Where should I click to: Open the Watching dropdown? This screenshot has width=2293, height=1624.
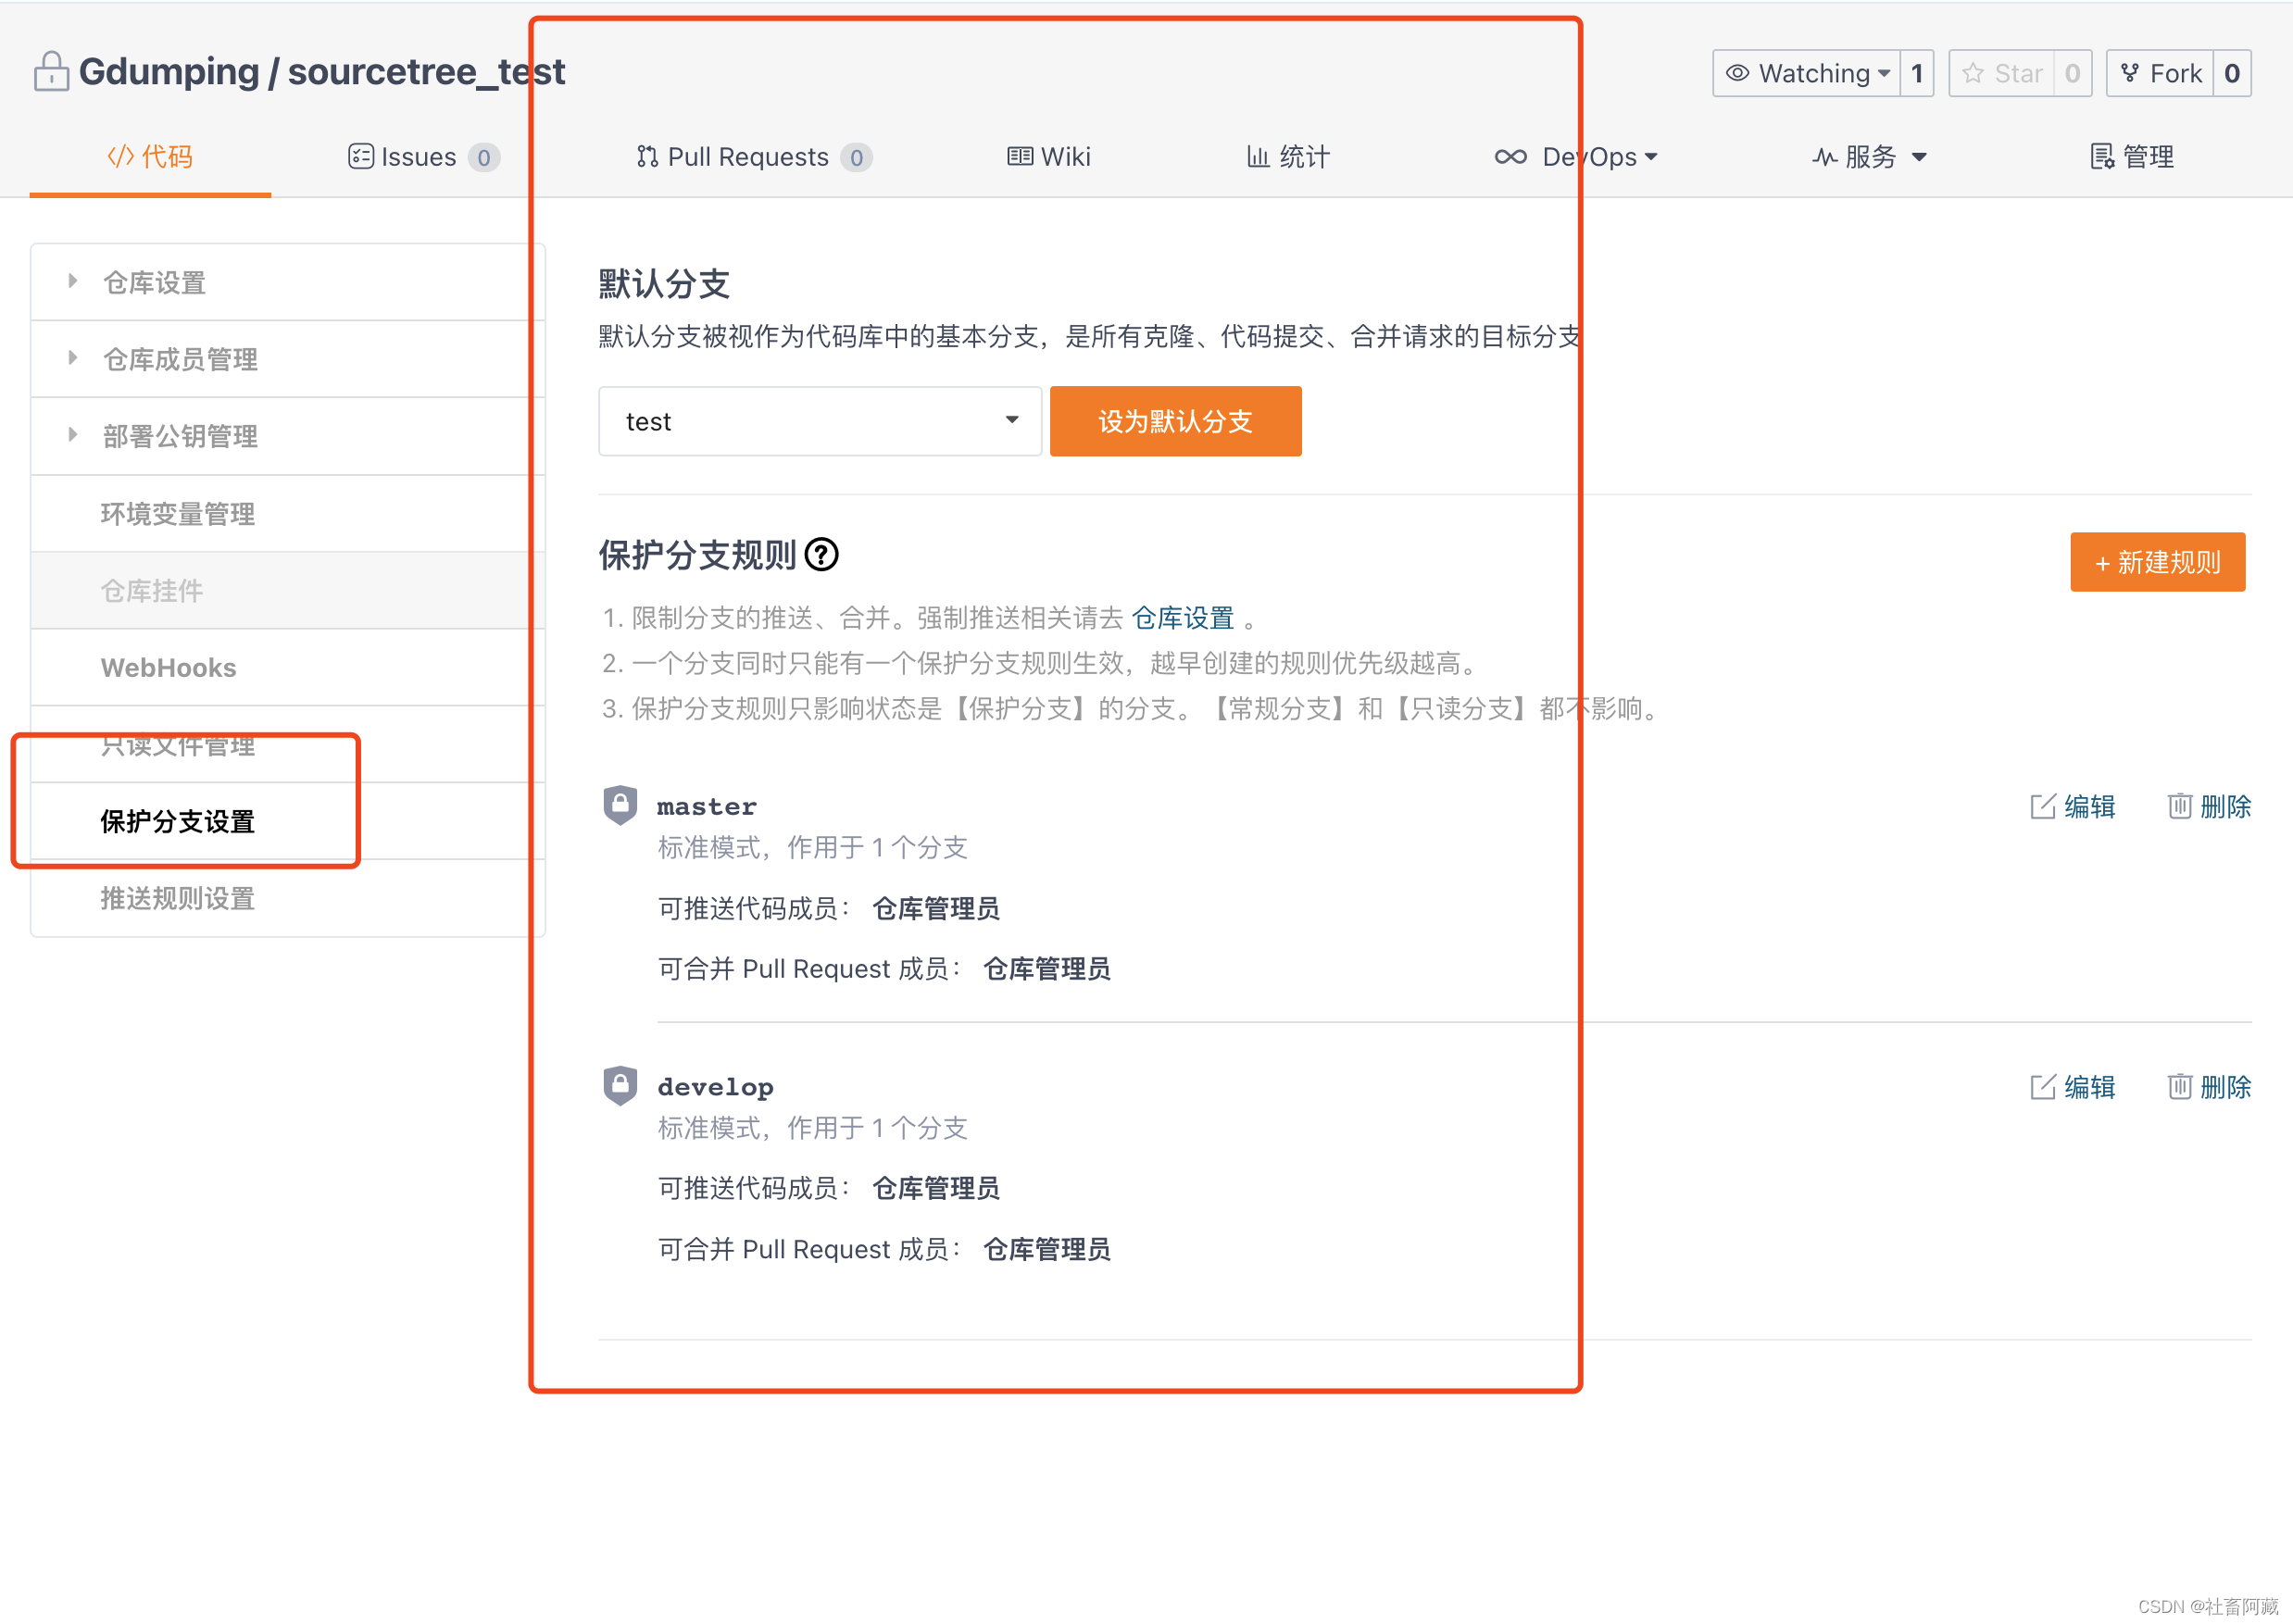tap(1808, 73)
